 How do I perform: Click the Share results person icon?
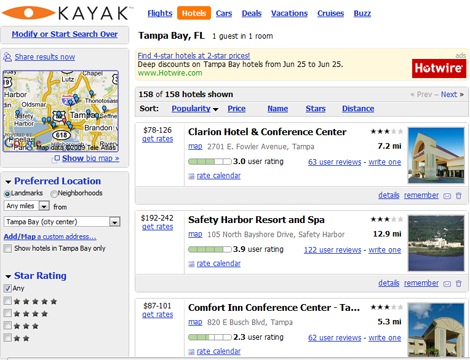7,57
